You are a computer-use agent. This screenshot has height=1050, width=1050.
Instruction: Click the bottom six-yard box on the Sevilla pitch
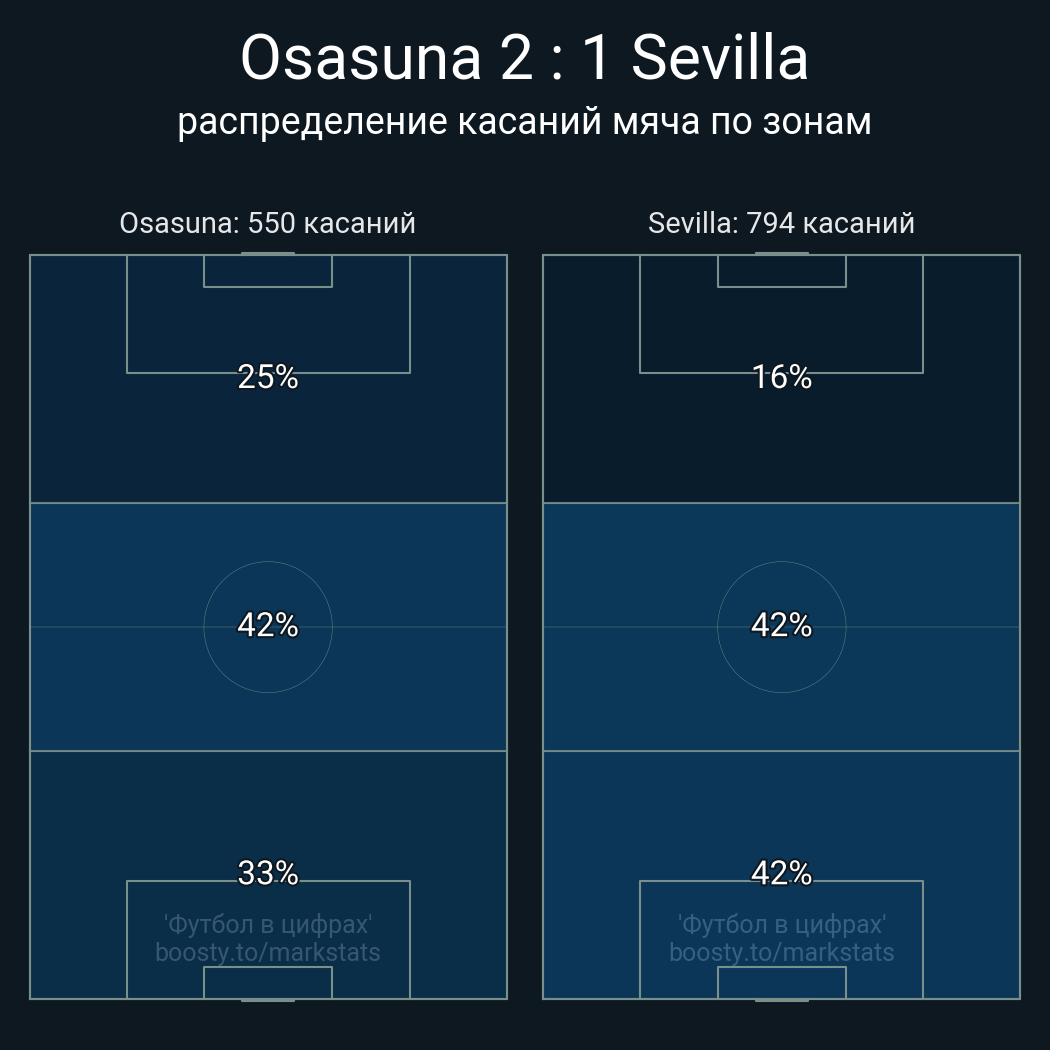(781, 982)
